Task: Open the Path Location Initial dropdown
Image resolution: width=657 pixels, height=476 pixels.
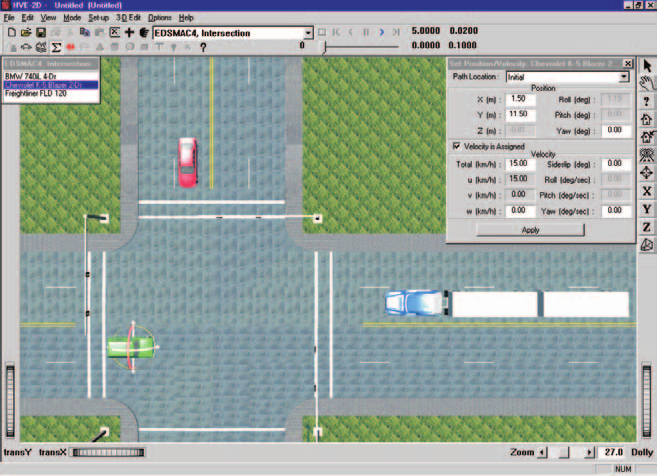Action: pos(624,77)
